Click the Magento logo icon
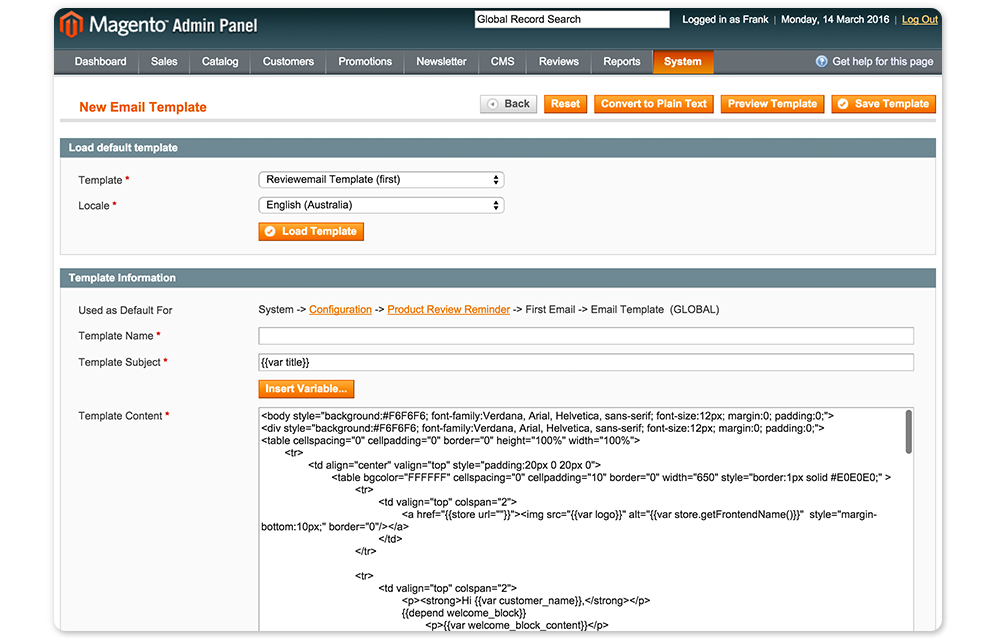Image resolution: width=1000 pixels, height=639 pixels. (71, 25)
